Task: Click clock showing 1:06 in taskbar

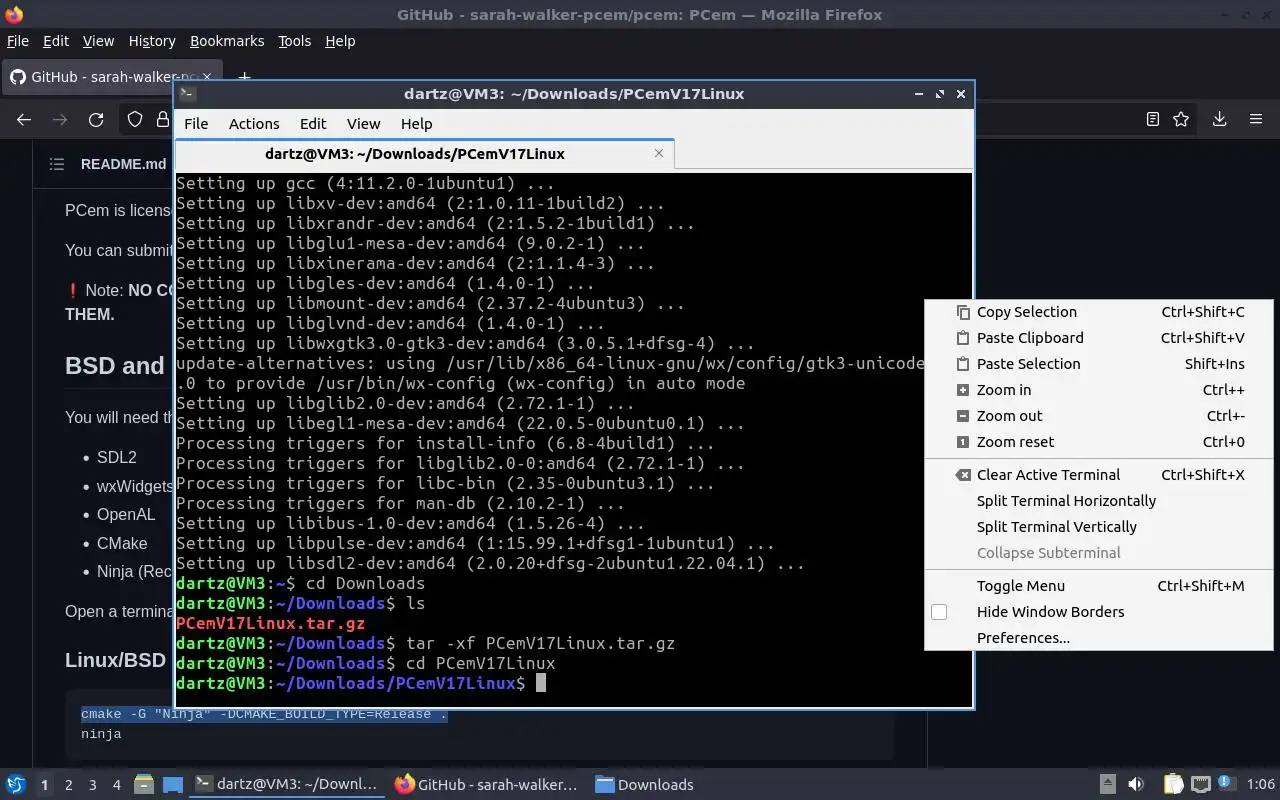Action: [1261, 784]
